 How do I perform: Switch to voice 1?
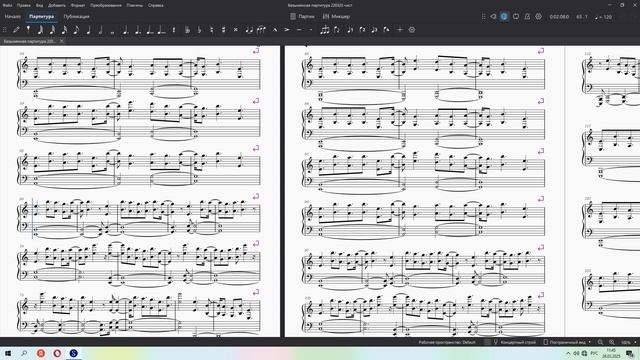click(350, 29)
